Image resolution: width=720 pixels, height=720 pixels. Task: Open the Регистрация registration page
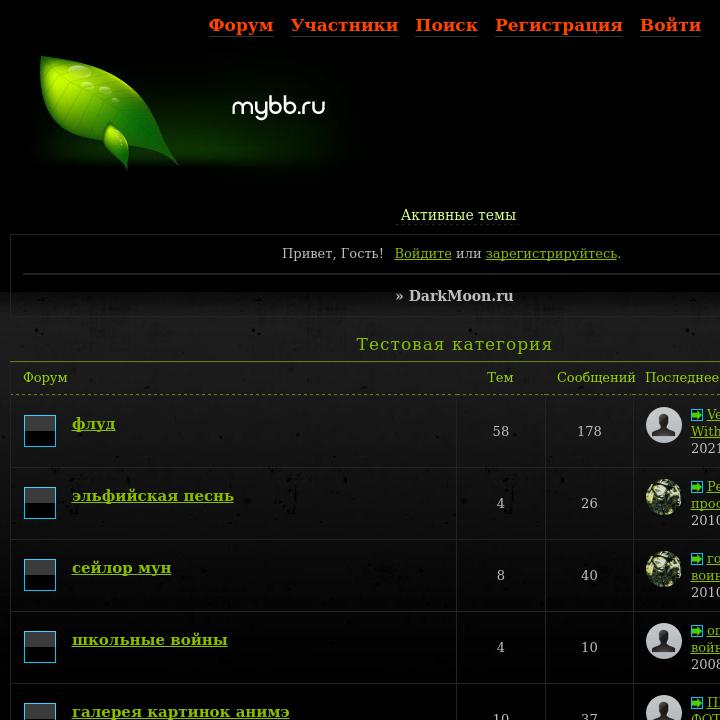point(559,25)
